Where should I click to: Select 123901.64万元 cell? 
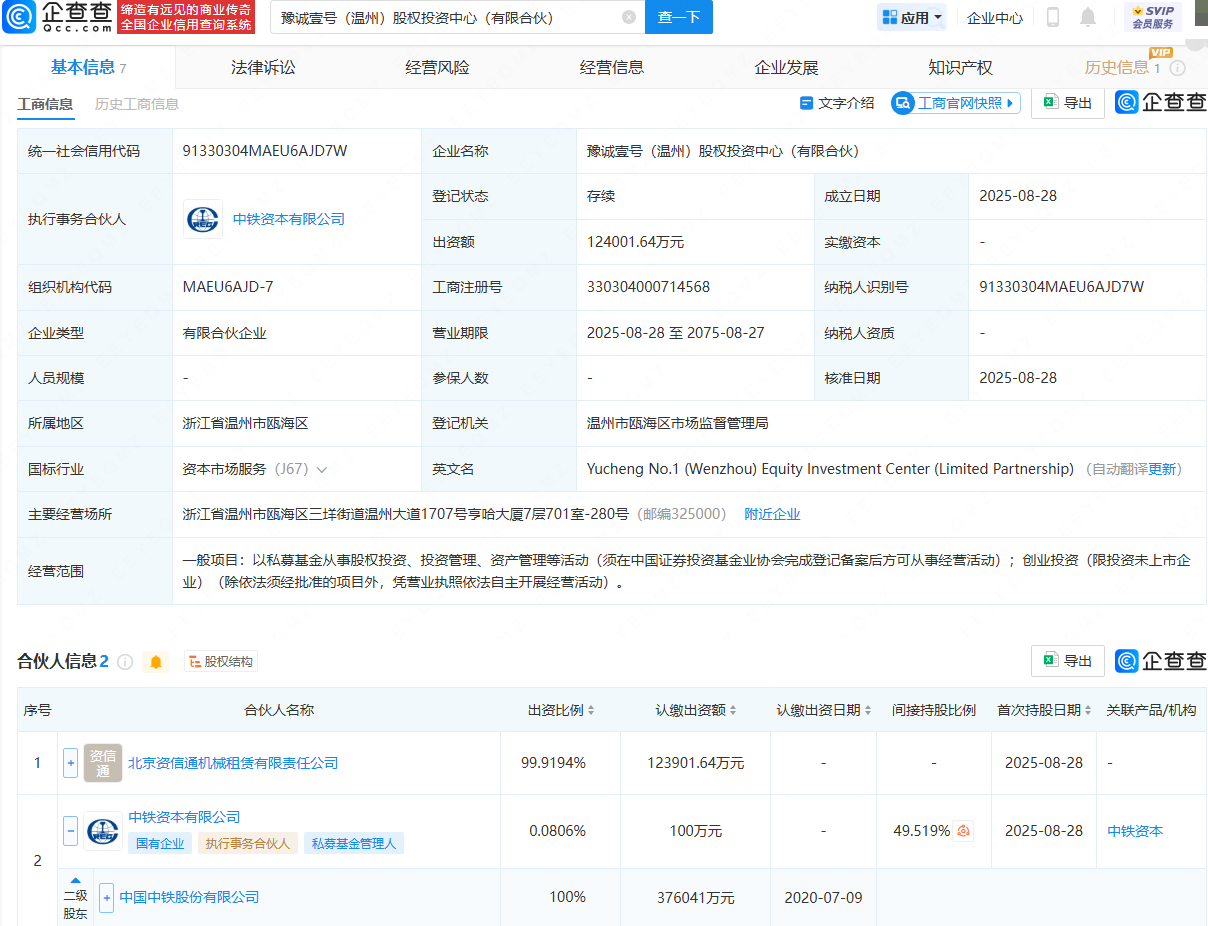coord(696,763)
